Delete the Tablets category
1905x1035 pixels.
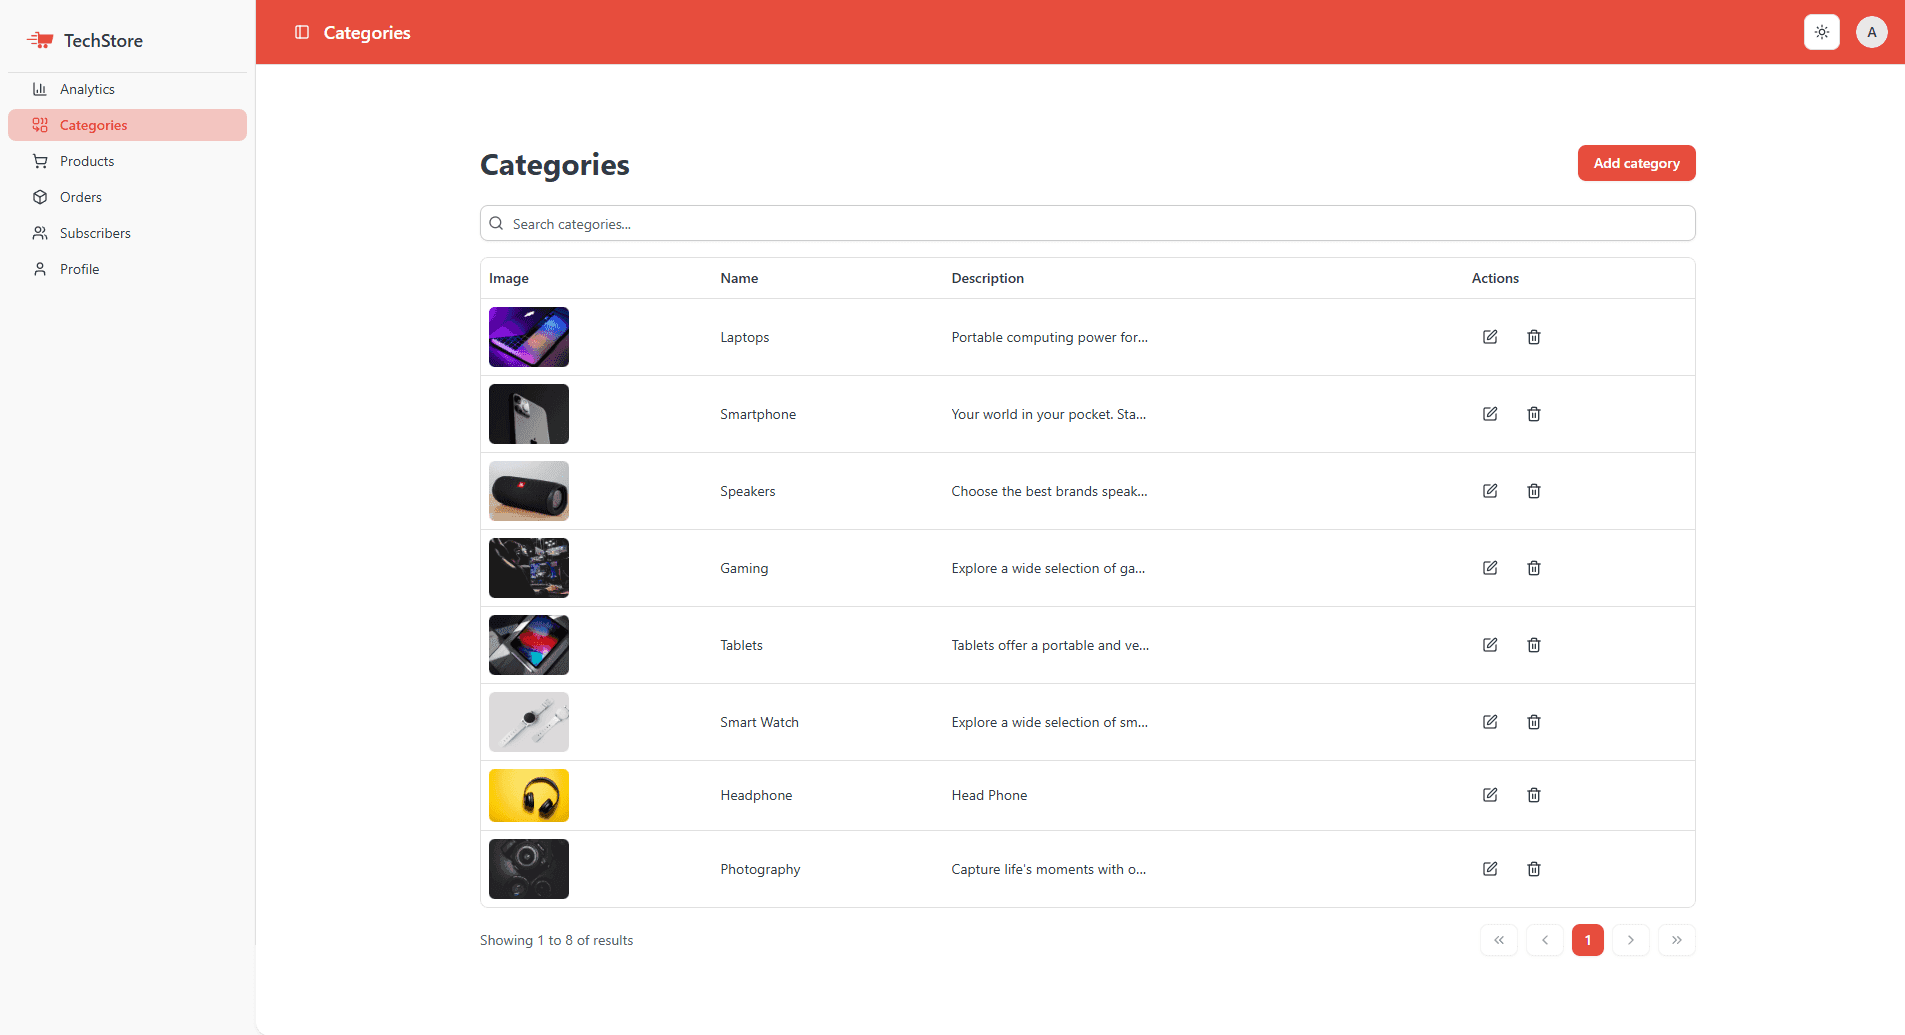(1534, 645)
